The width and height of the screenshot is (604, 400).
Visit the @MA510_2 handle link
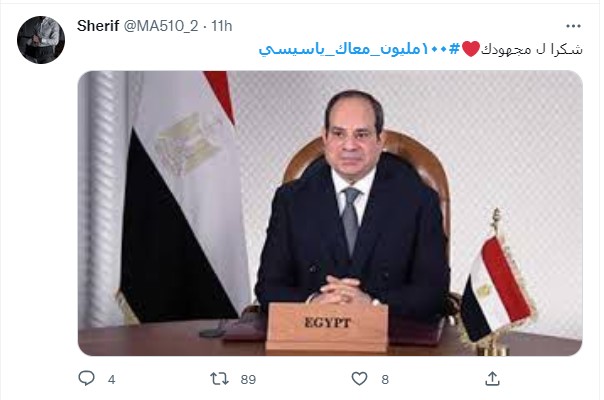161,26
